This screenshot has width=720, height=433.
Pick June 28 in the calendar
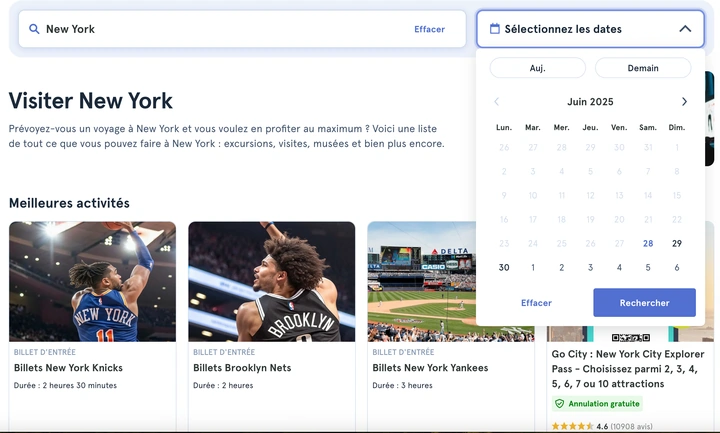tap(648, 243)
